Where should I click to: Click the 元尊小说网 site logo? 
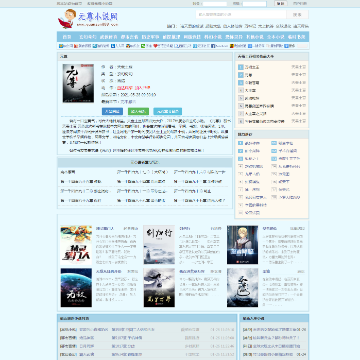coord(88,19)
